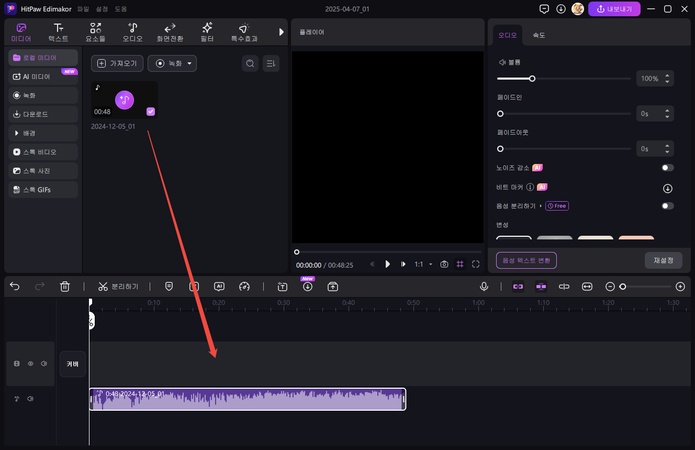Click the 볼륨 volume slider handle
Image resolution: width=695 pixels, height=450 pixels.
click(531, 78)
